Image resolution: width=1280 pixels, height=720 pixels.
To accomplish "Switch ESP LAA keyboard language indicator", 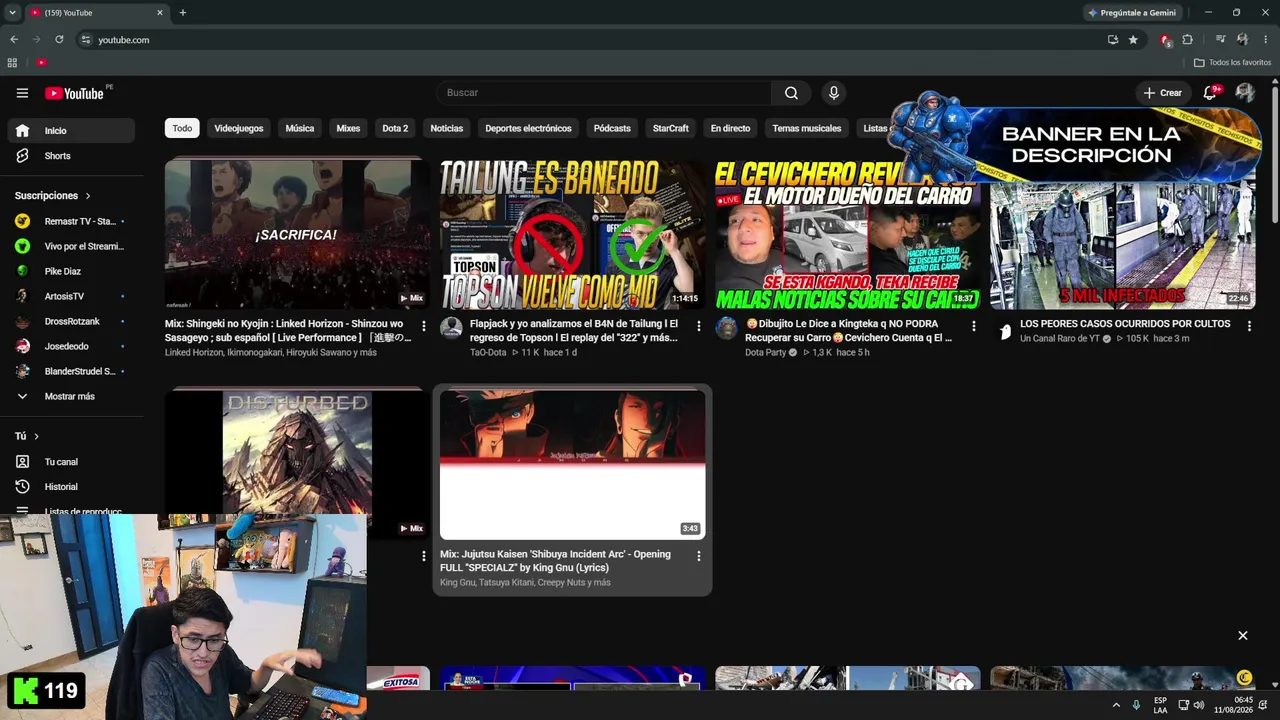I will 1160,705.
